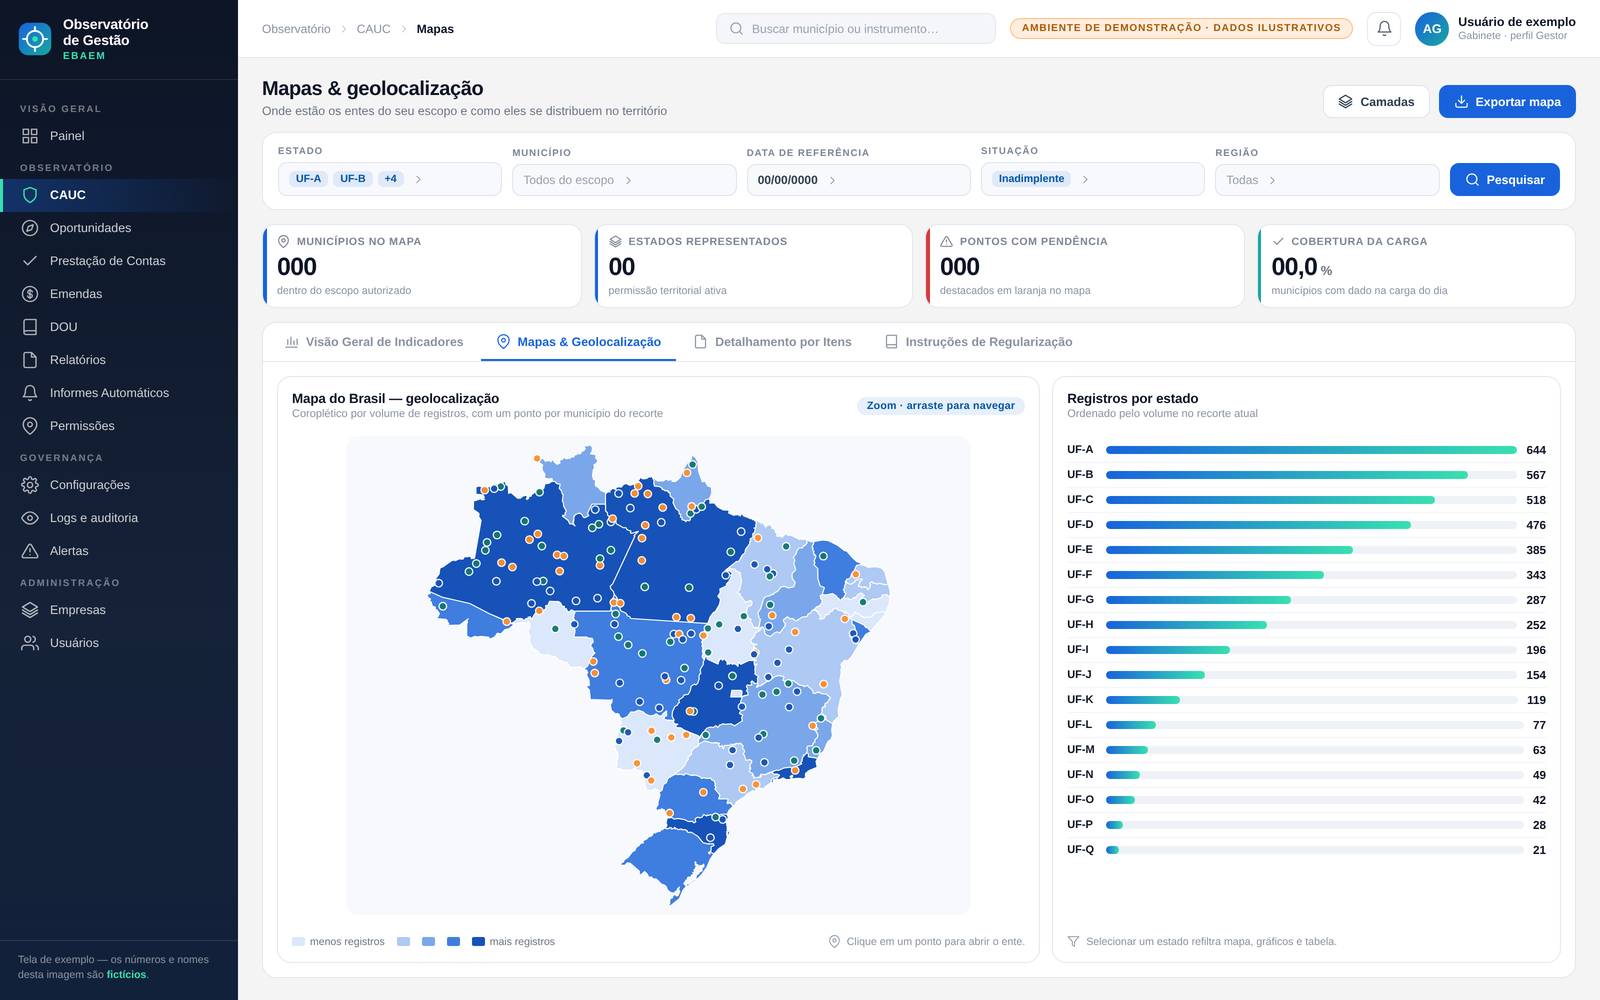Select the CAUC shield sidebar item
This screenshot has height=1000, width=1600.
coord(119,195)
